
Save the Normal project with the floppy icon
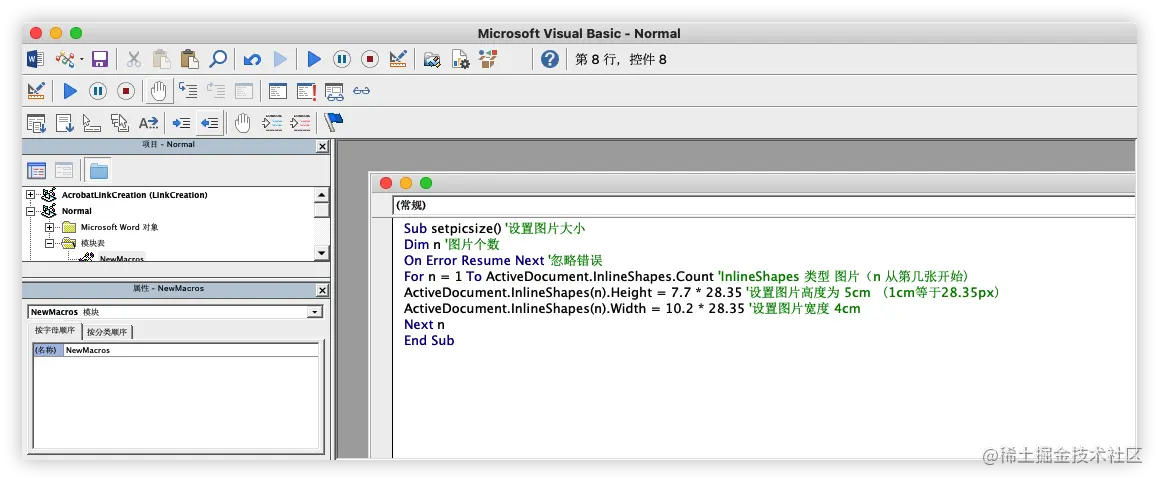100,59
